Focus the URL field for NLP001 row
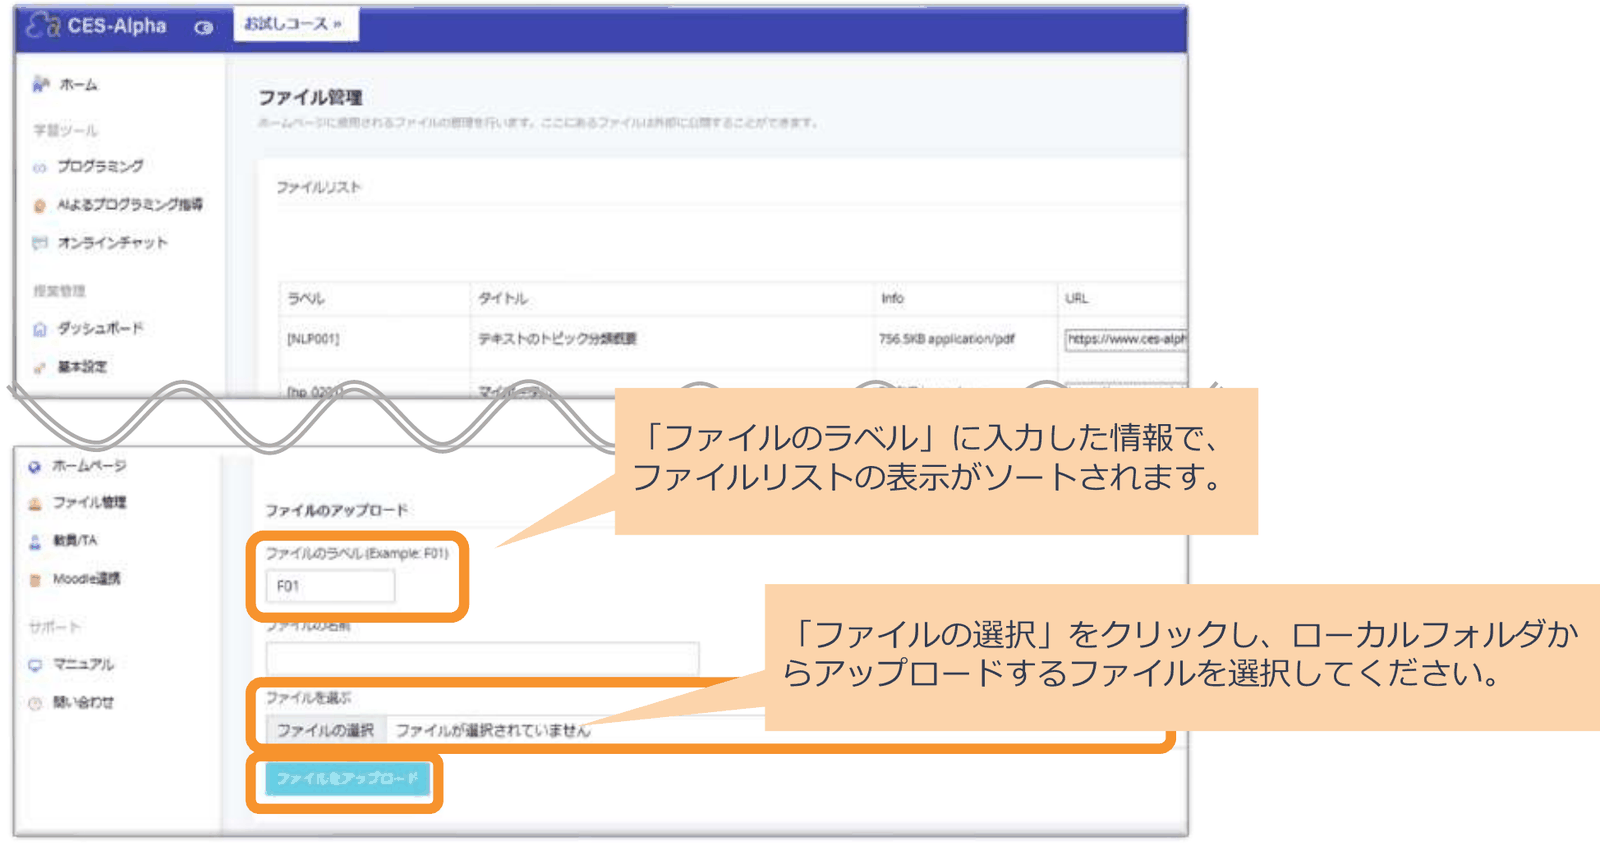Viewport: 1600px width, 845px height. click(1125, 339)
